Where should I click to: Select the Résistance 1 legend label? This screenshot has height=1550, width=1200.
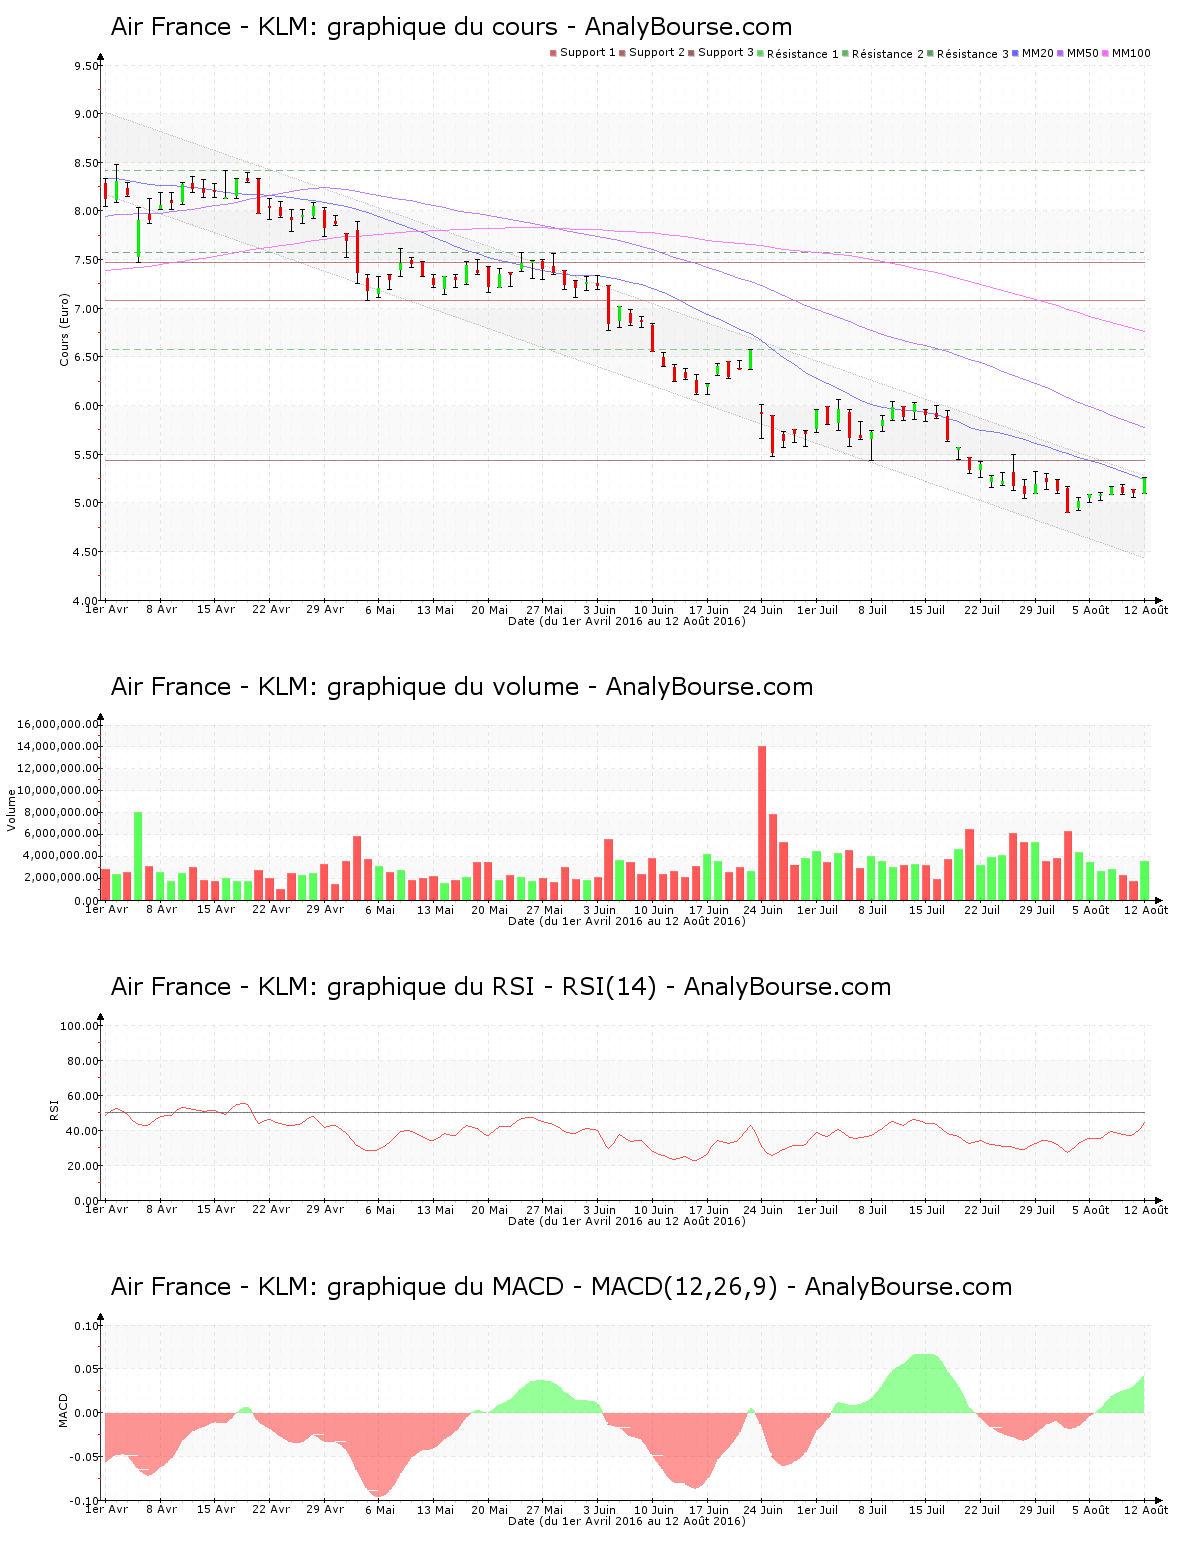pyautogui.click(x=803, y=54)
